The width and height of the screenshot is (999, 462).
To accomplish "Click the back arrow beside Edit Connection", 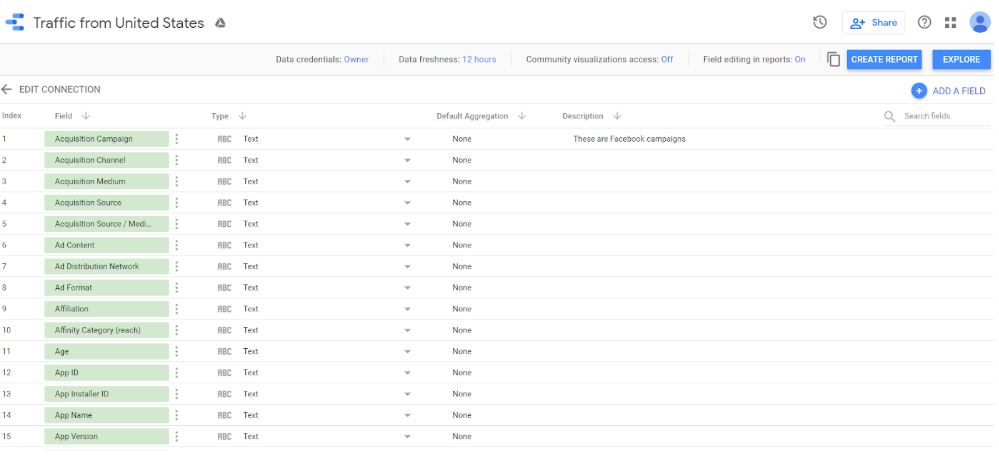I will point(7,89).
